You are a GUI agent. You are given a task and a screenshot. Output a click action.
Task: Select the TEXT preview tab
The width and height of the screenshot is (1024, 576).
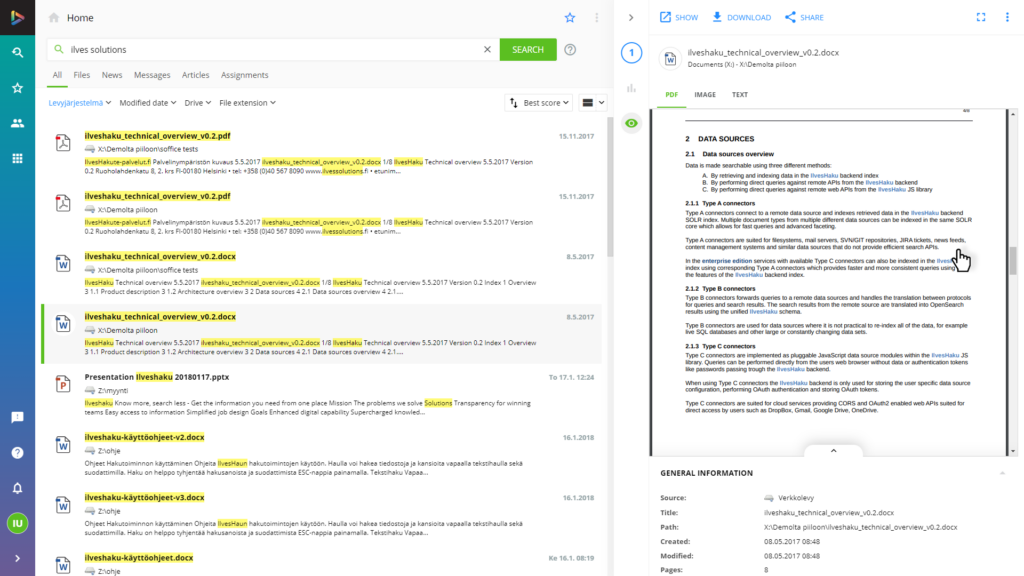coord(739,95)
